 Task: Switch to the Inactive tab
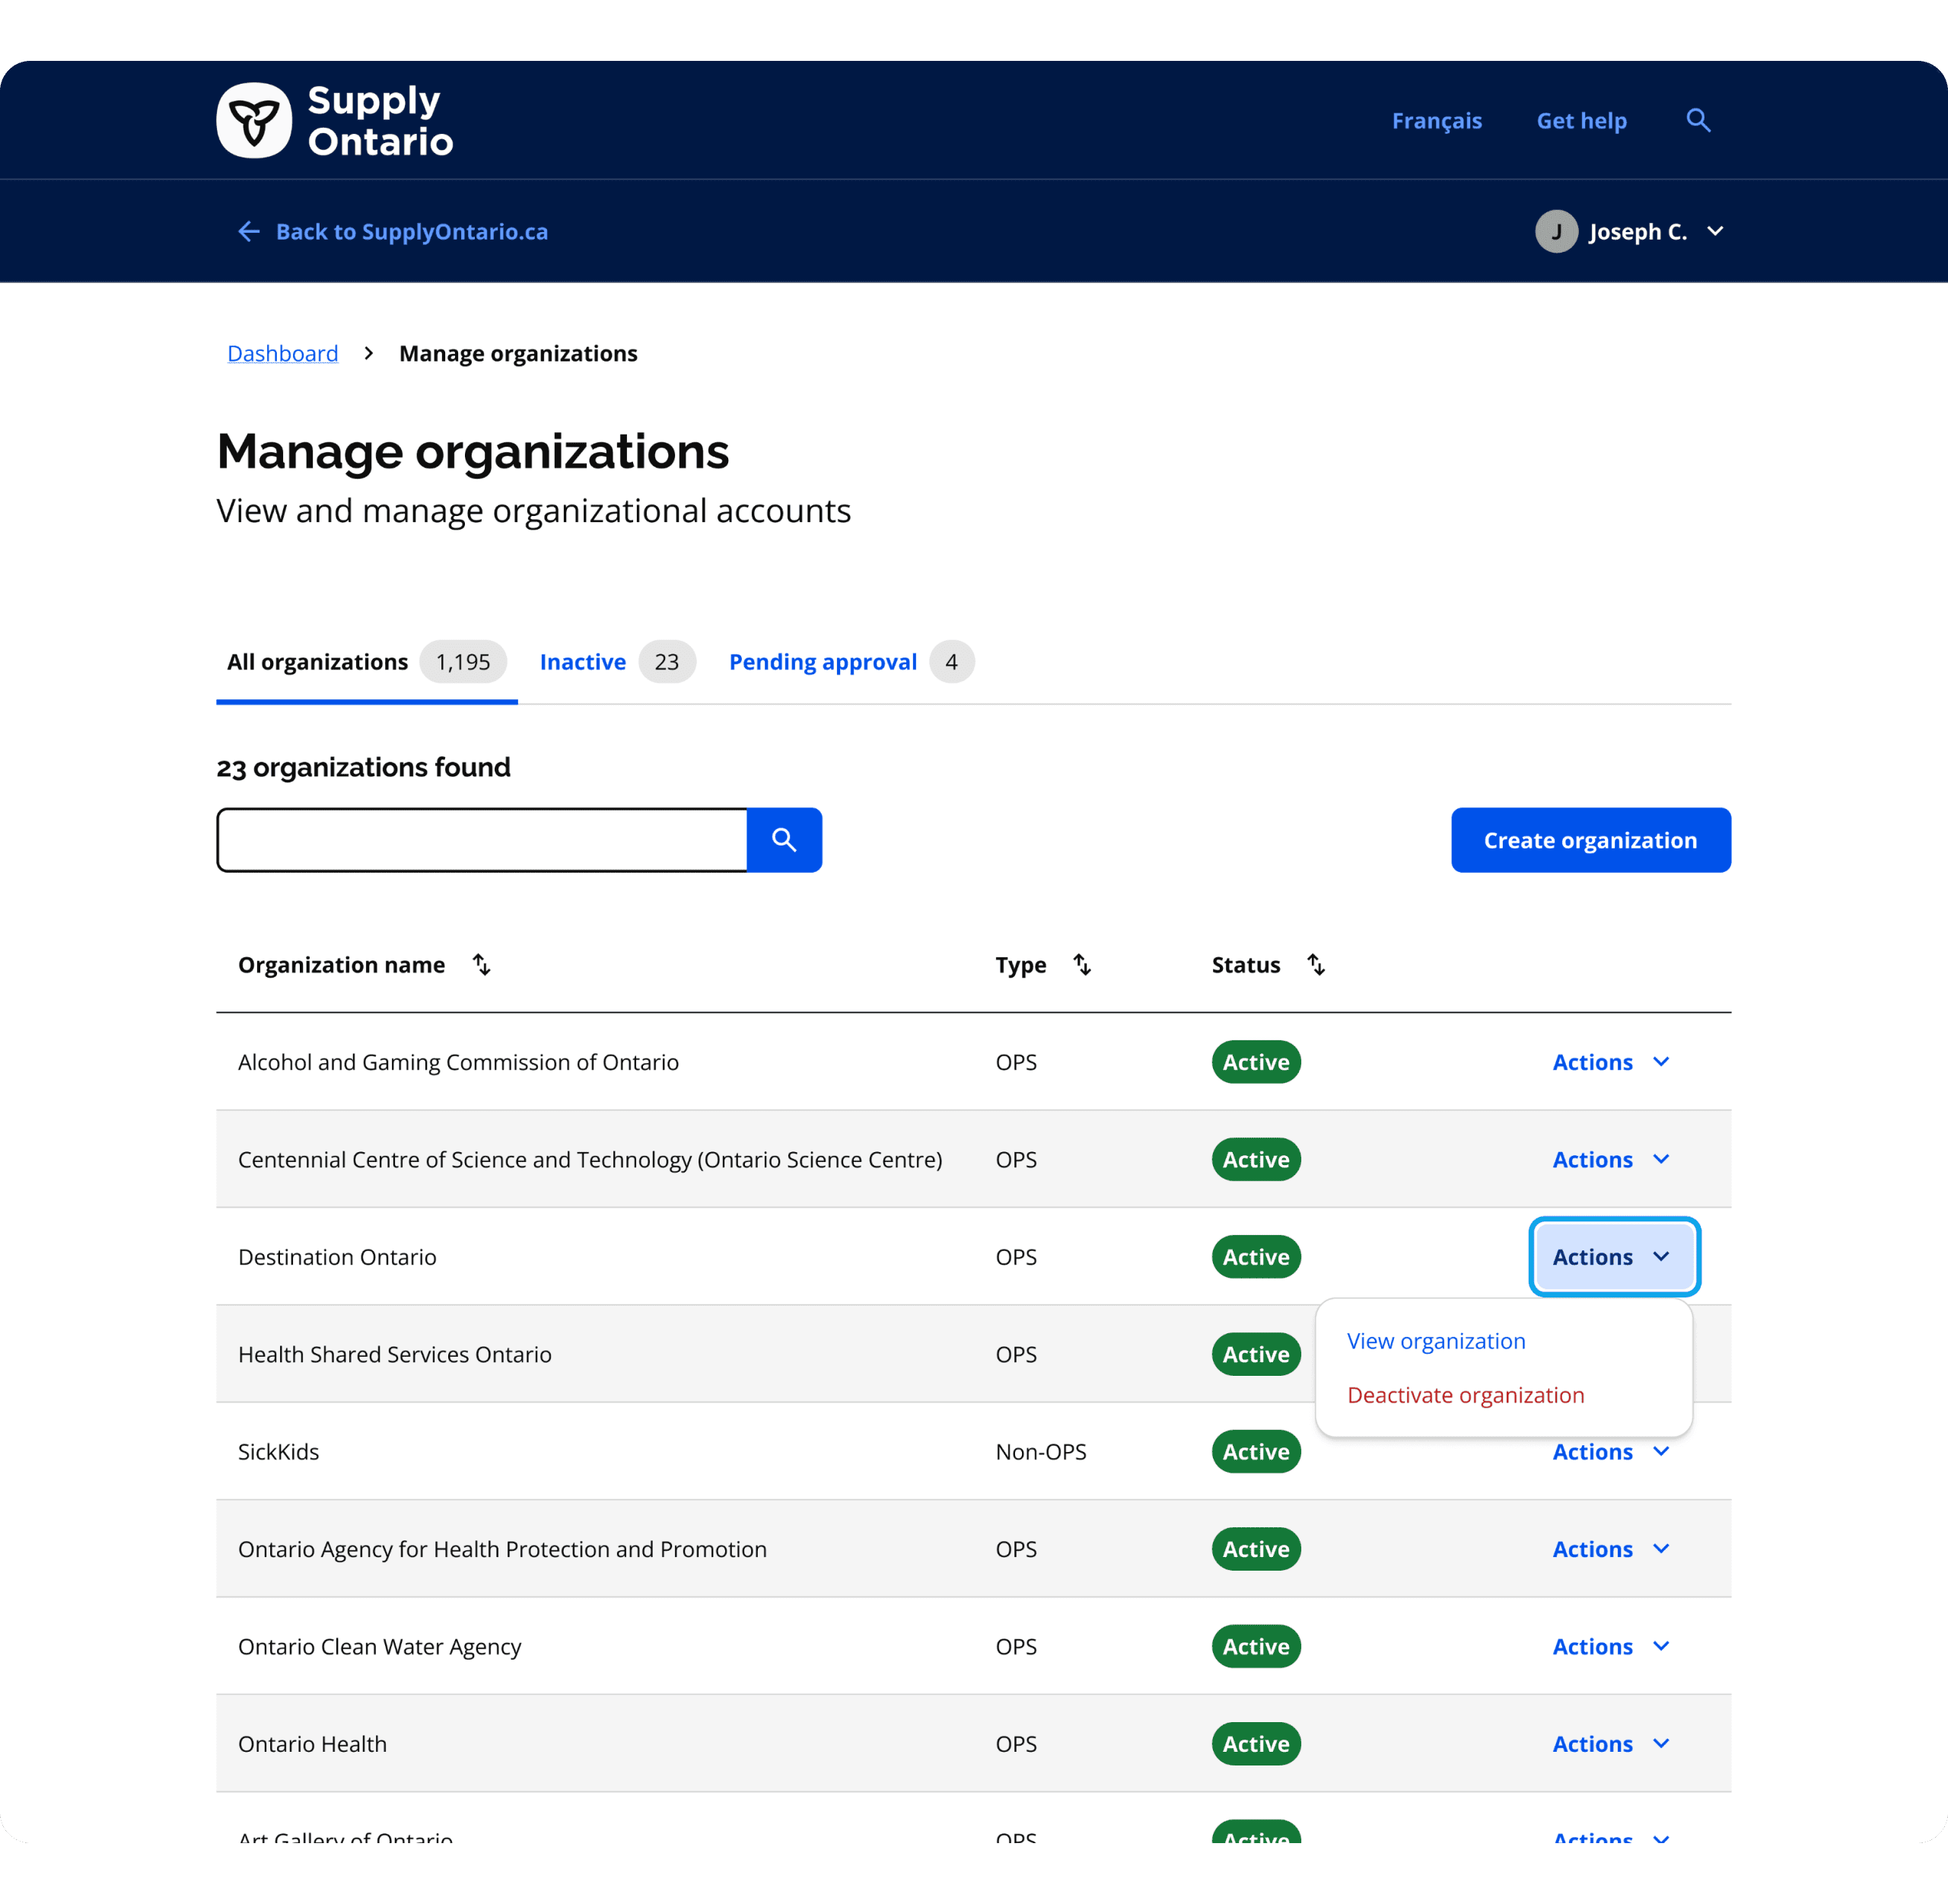[583, 662]
